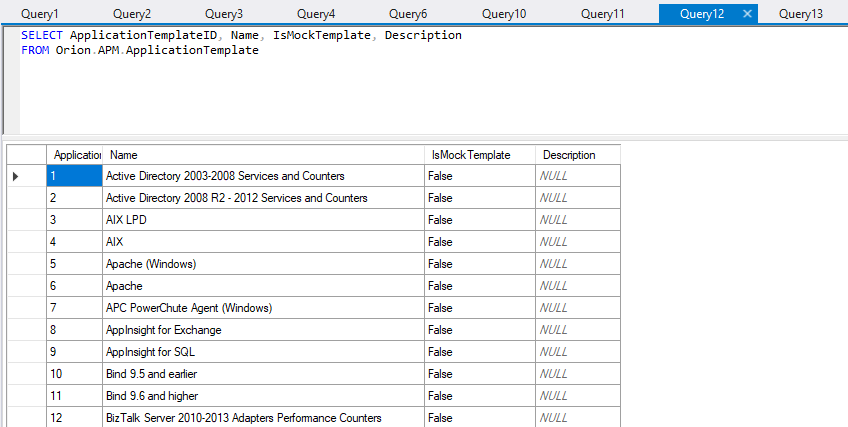The height and width of the screenshot is (427, 848).
Task: Sort by Description column header
Action: (x=578, y=155)
